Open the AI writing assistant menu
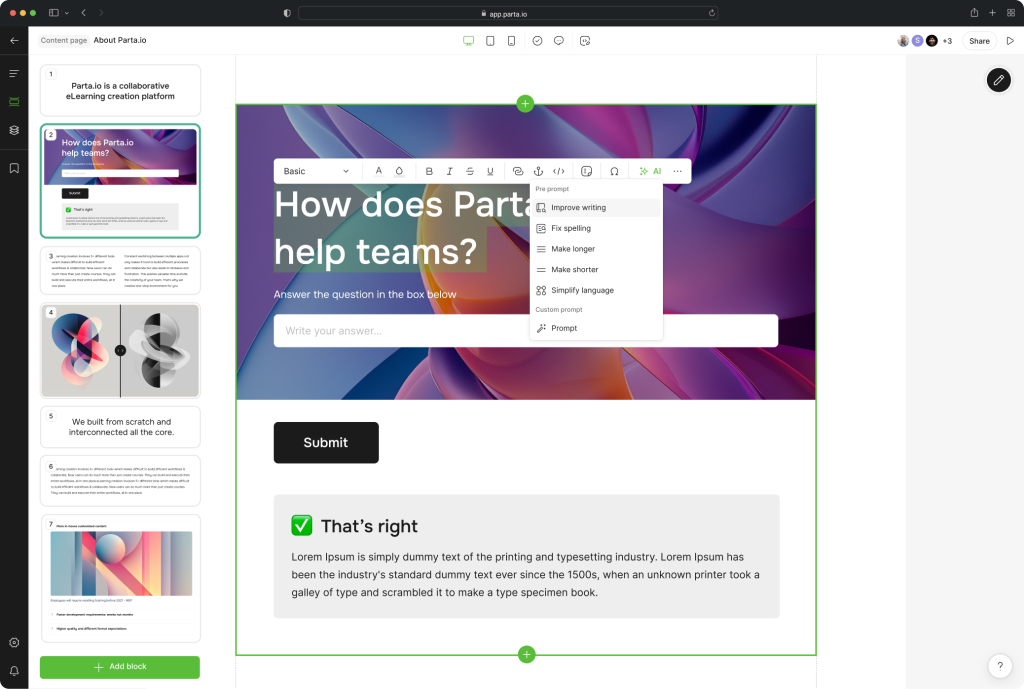This screenshot has height=689, width=1024. [x=651, y=171]
